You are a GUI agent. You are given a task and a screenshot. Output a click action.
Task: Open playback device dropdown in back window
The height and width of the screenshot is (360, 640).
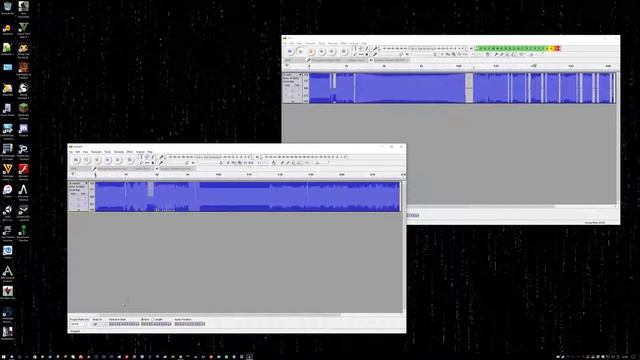pos(391,60)
